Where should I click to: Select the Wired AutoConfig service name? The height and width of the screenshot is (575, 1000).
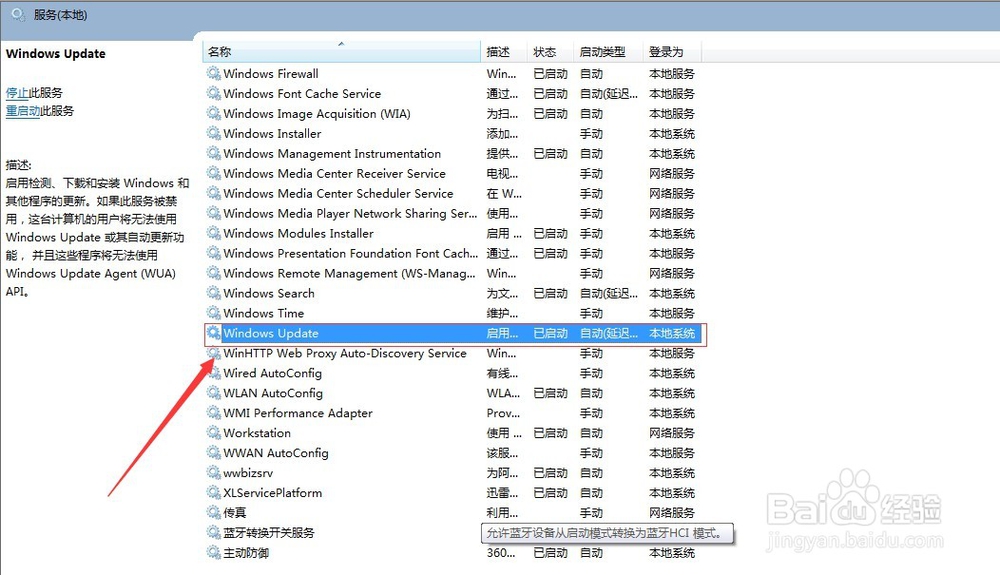pos(272,373)
